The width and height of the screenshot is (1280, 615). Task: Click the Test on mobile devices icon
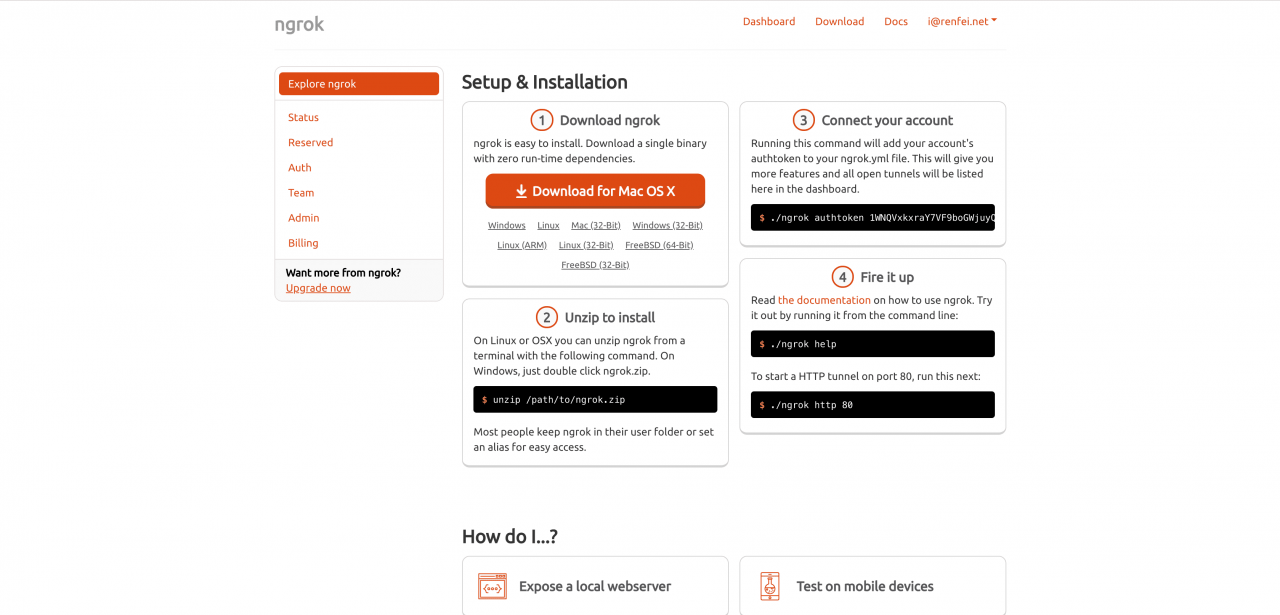[769, 586]
